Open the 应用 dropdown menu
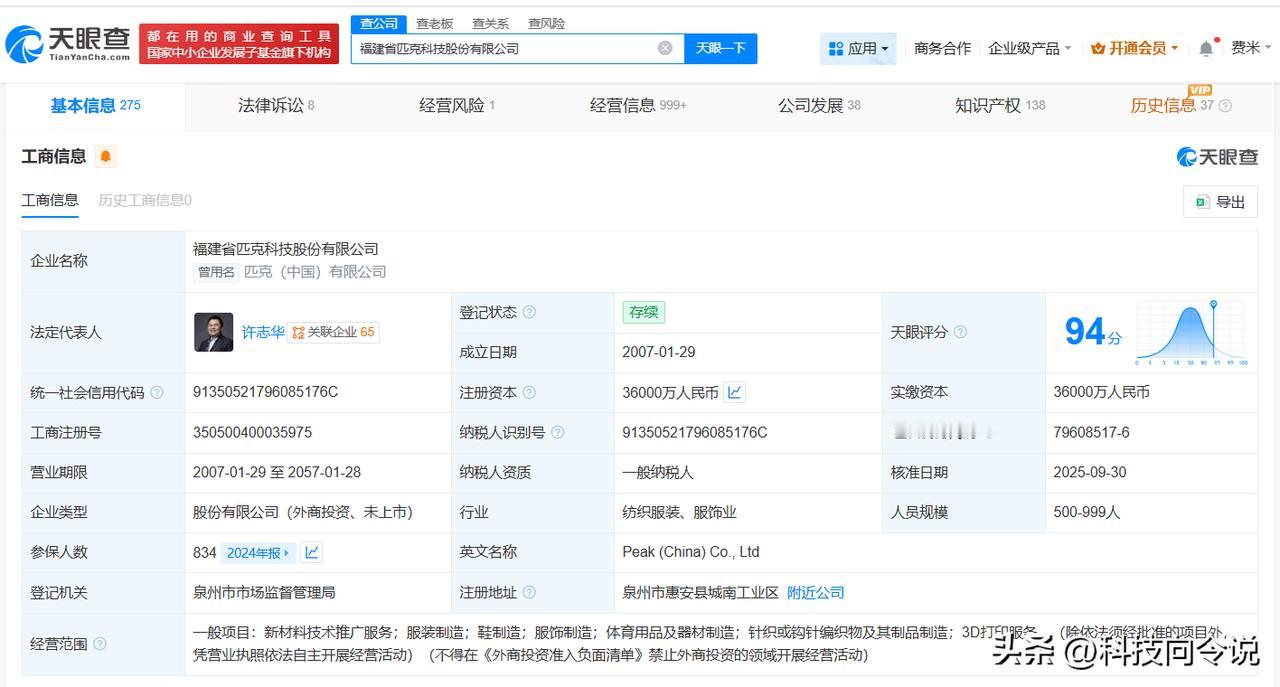 858,48
